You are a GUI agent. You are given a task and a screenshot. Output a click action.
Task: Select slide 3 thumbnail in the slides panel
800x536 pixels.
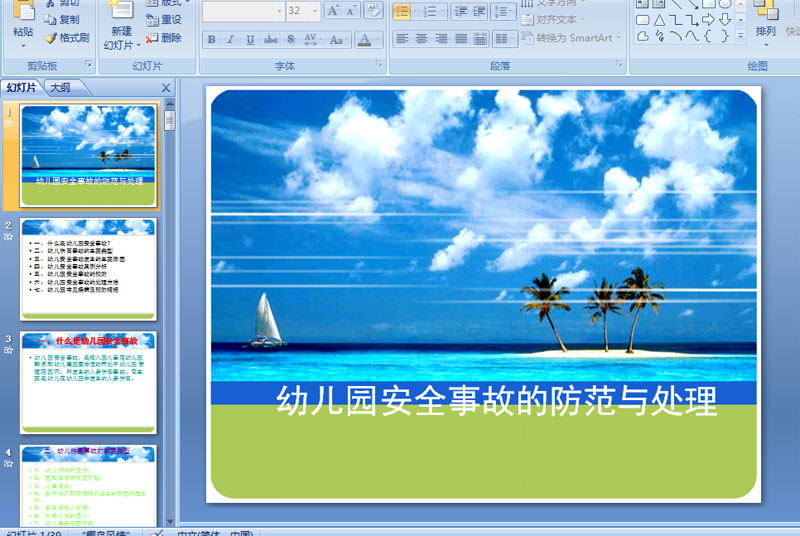click(x=89, y=383)
